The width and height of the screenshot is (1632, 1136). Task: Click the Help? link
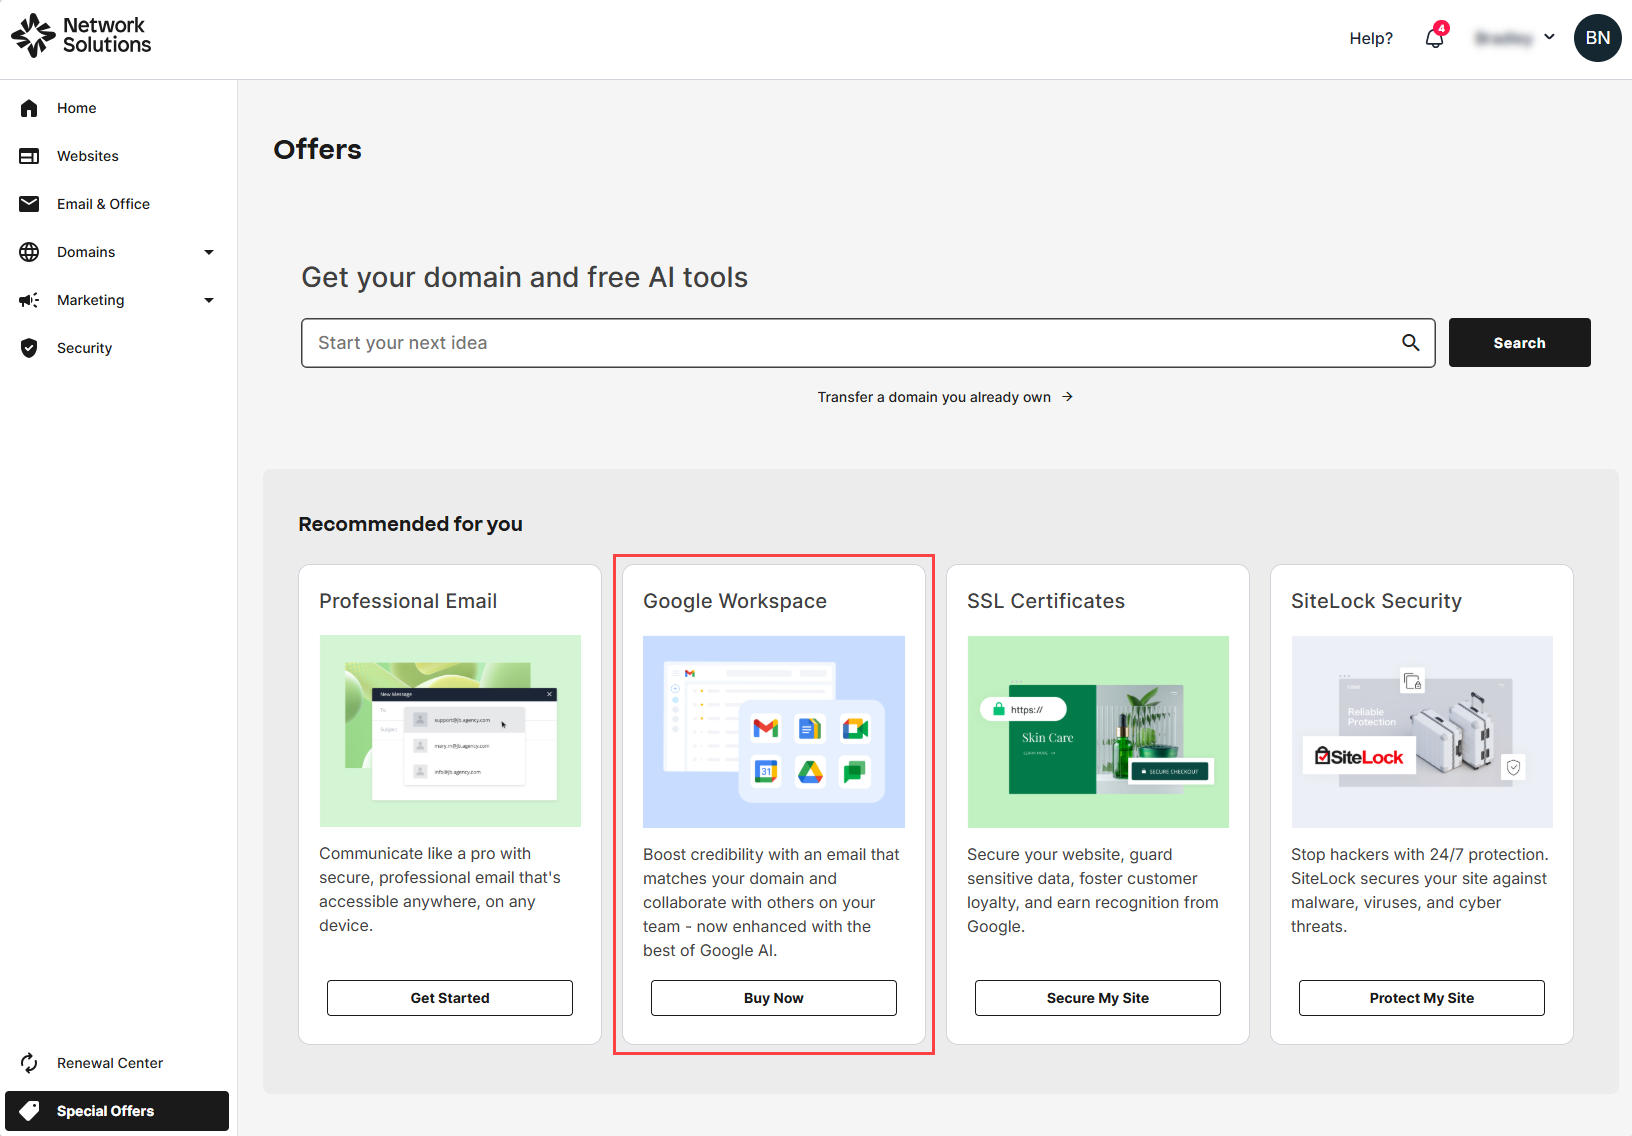(1371, 38)
